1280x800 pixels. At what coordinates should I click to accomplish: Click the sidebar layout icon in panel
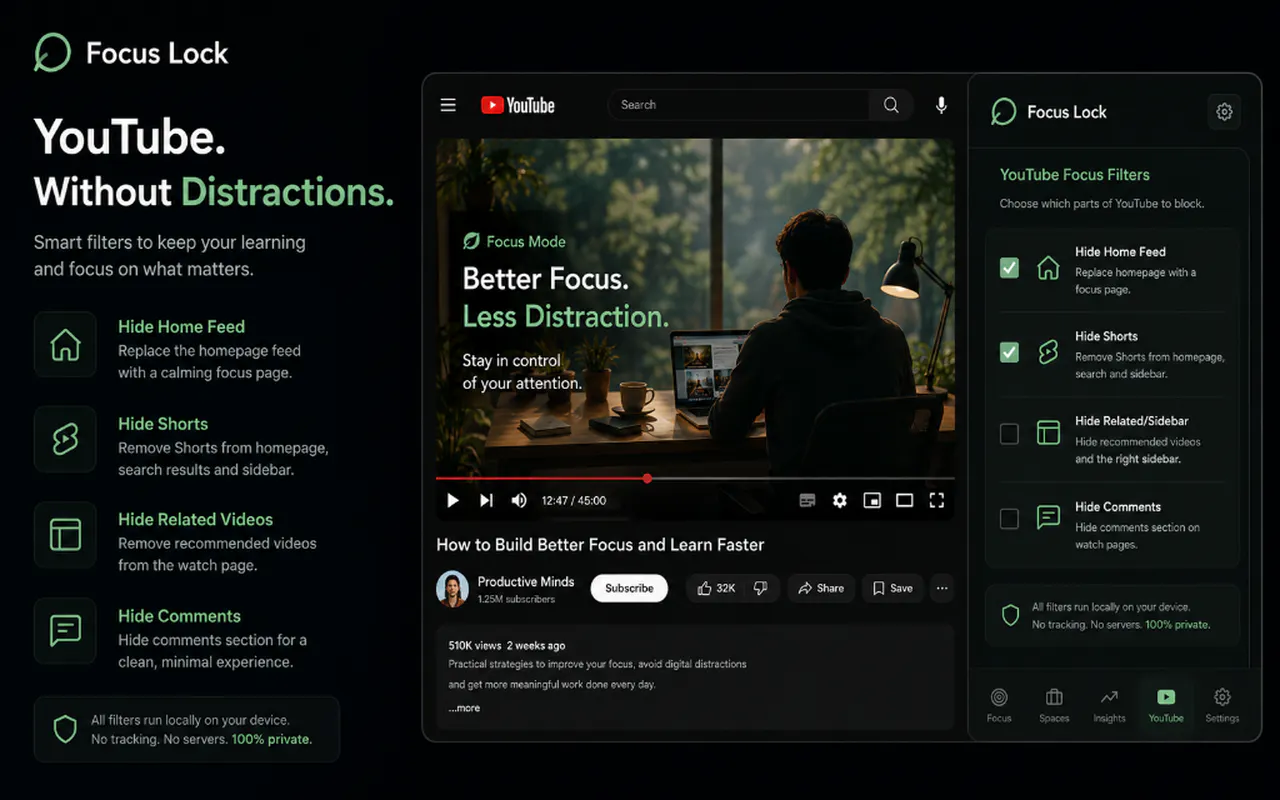1048,432
